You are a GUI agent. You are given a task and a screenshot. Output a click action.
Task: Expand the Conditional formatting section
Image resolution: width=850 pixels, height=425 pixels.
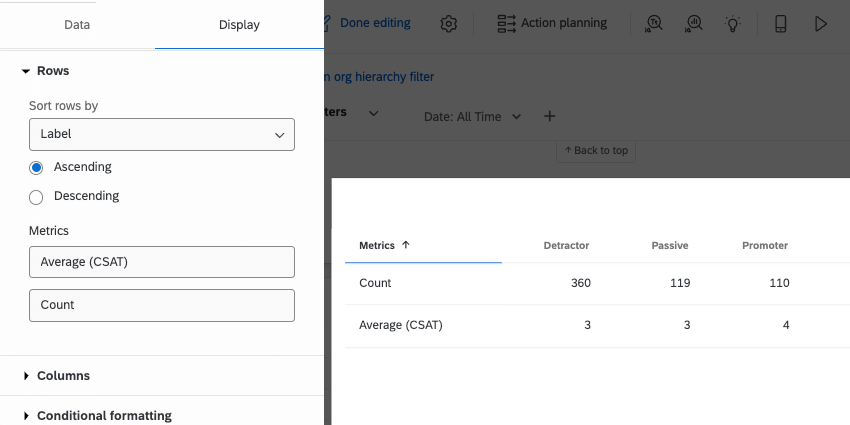[103, 415]
